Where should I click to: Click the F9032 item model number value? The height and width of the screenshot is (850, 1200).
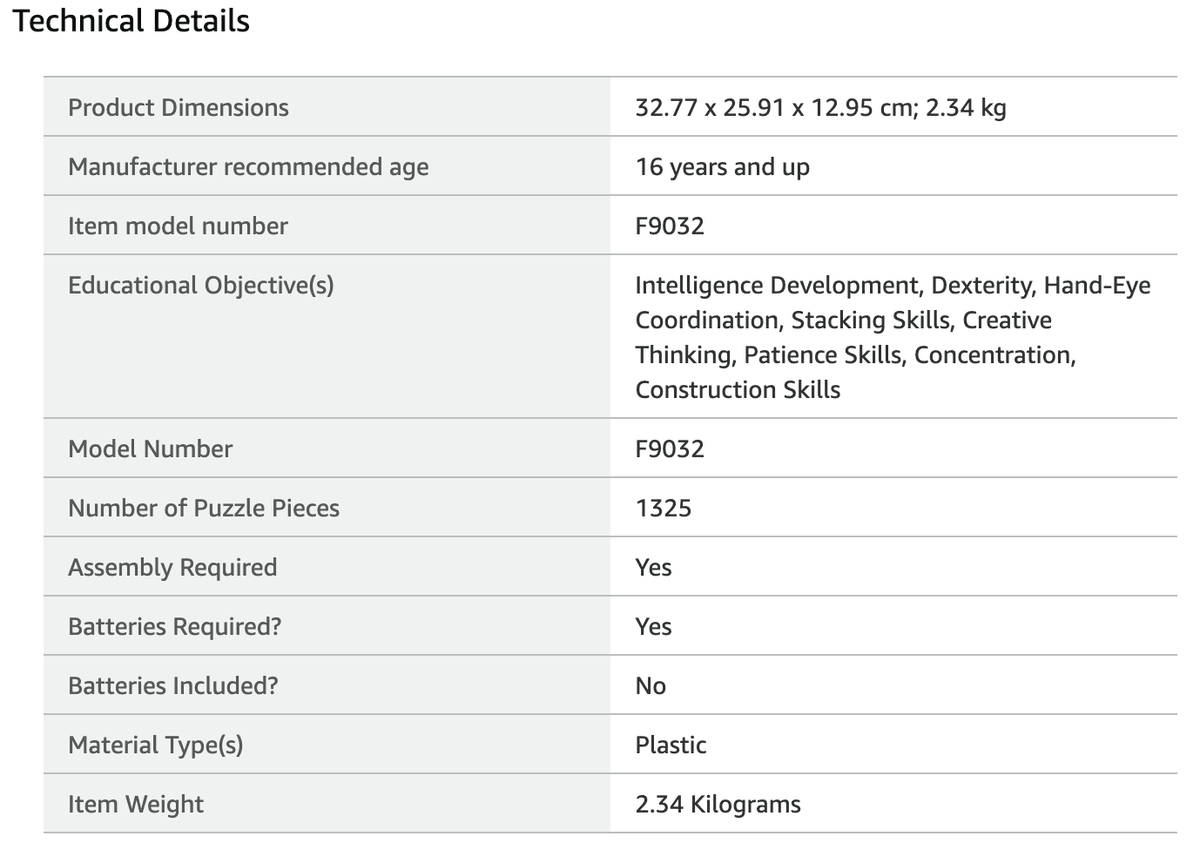pos(669,226)
